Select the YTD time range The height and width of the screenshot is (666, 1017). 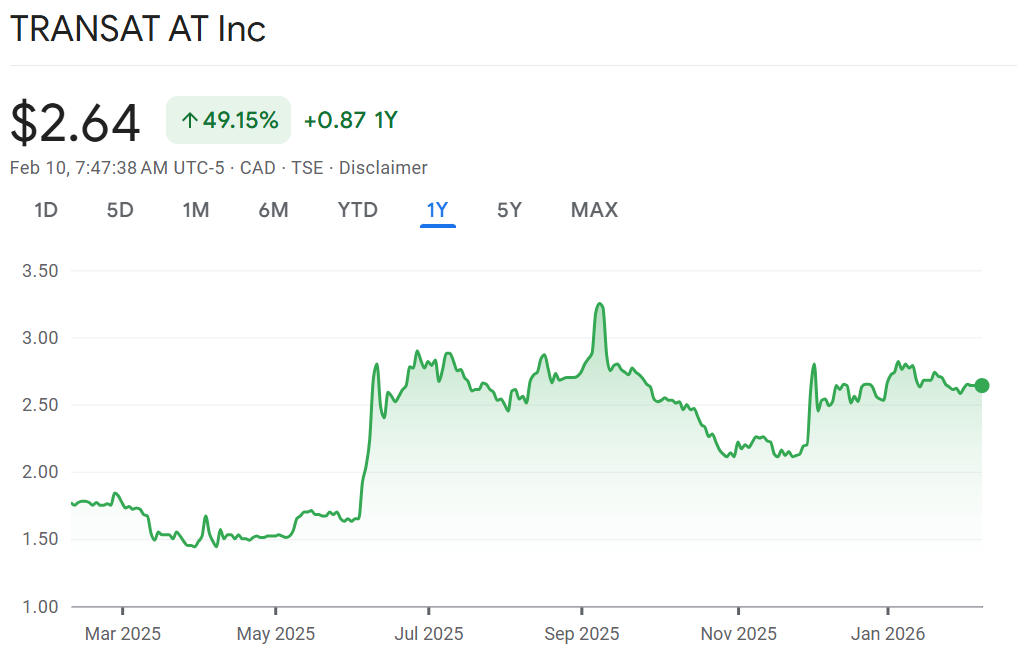tap(357, 210)
